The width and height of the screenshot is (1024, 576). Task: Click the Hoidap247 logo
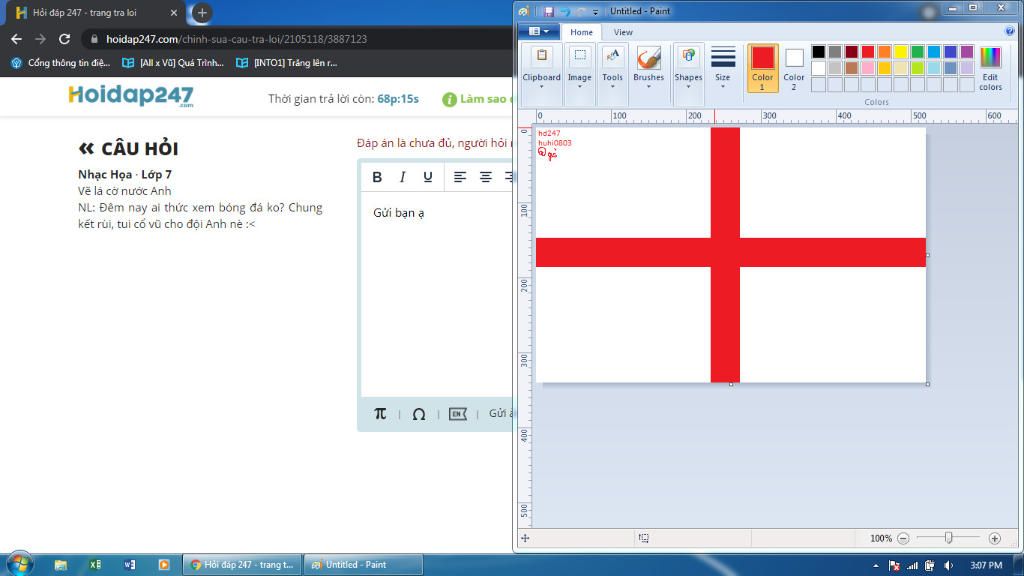point(131,95)
